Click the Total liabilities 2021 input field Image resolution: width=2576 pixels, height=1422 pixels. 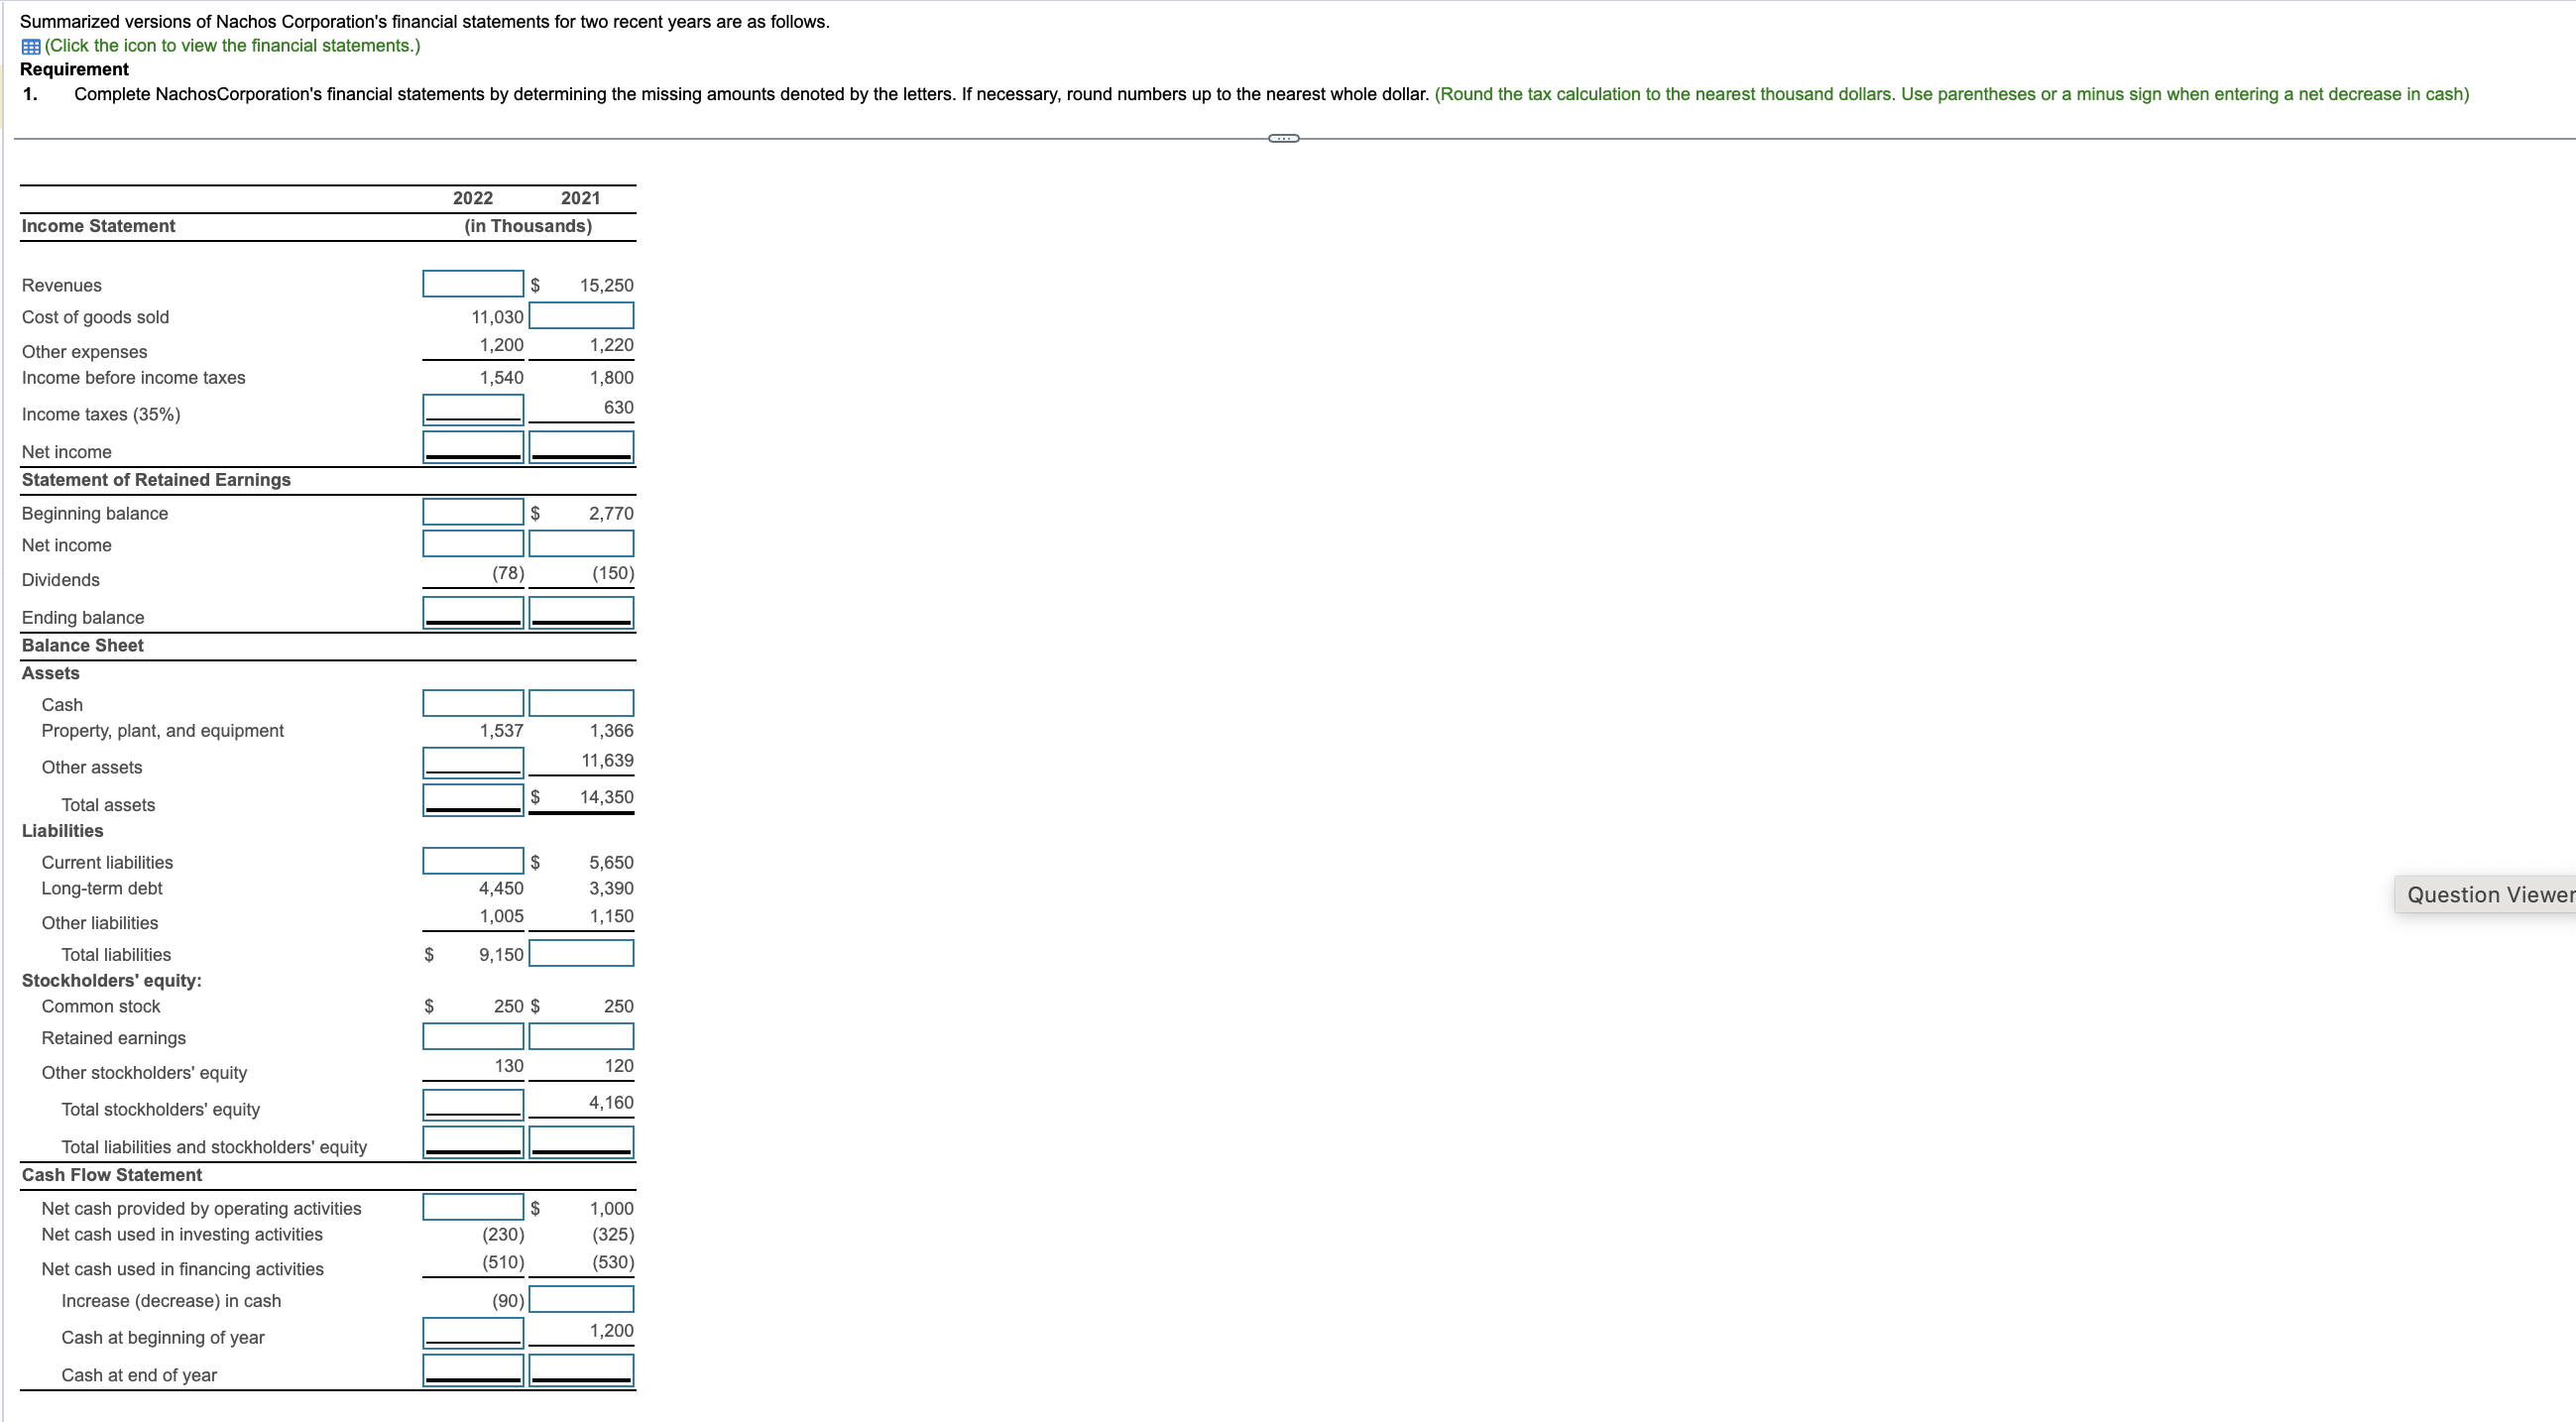(x=581, y=953)
